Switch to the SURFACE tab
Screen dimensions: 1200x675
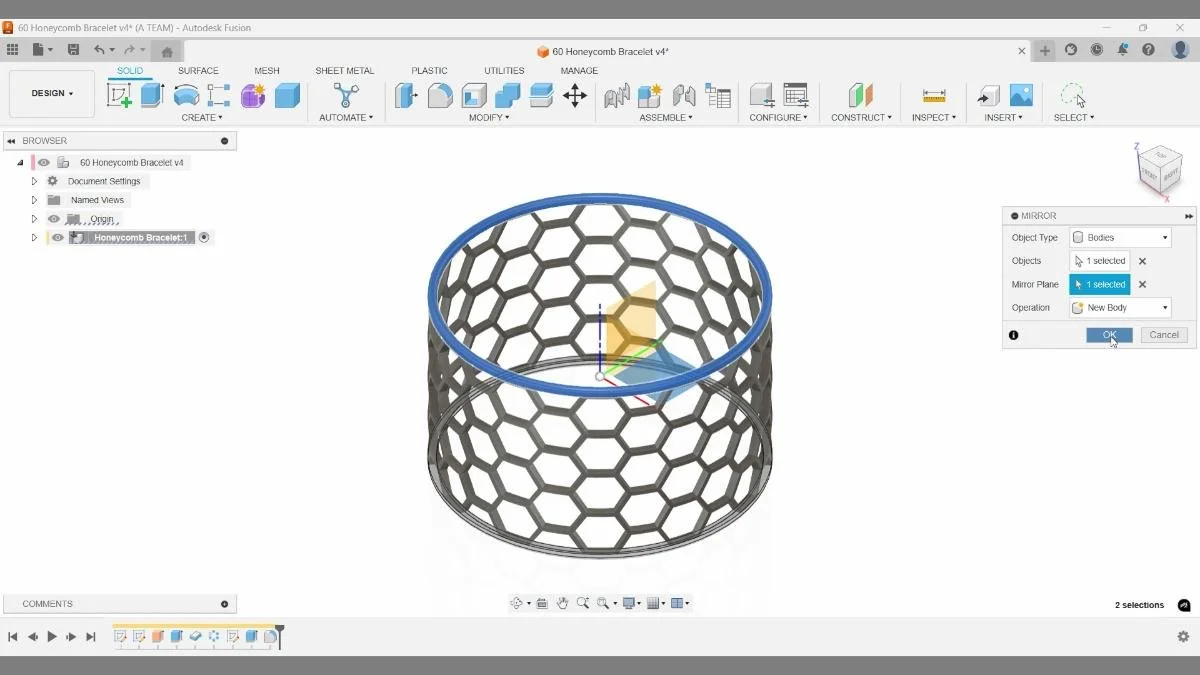(x=198, y=71)
